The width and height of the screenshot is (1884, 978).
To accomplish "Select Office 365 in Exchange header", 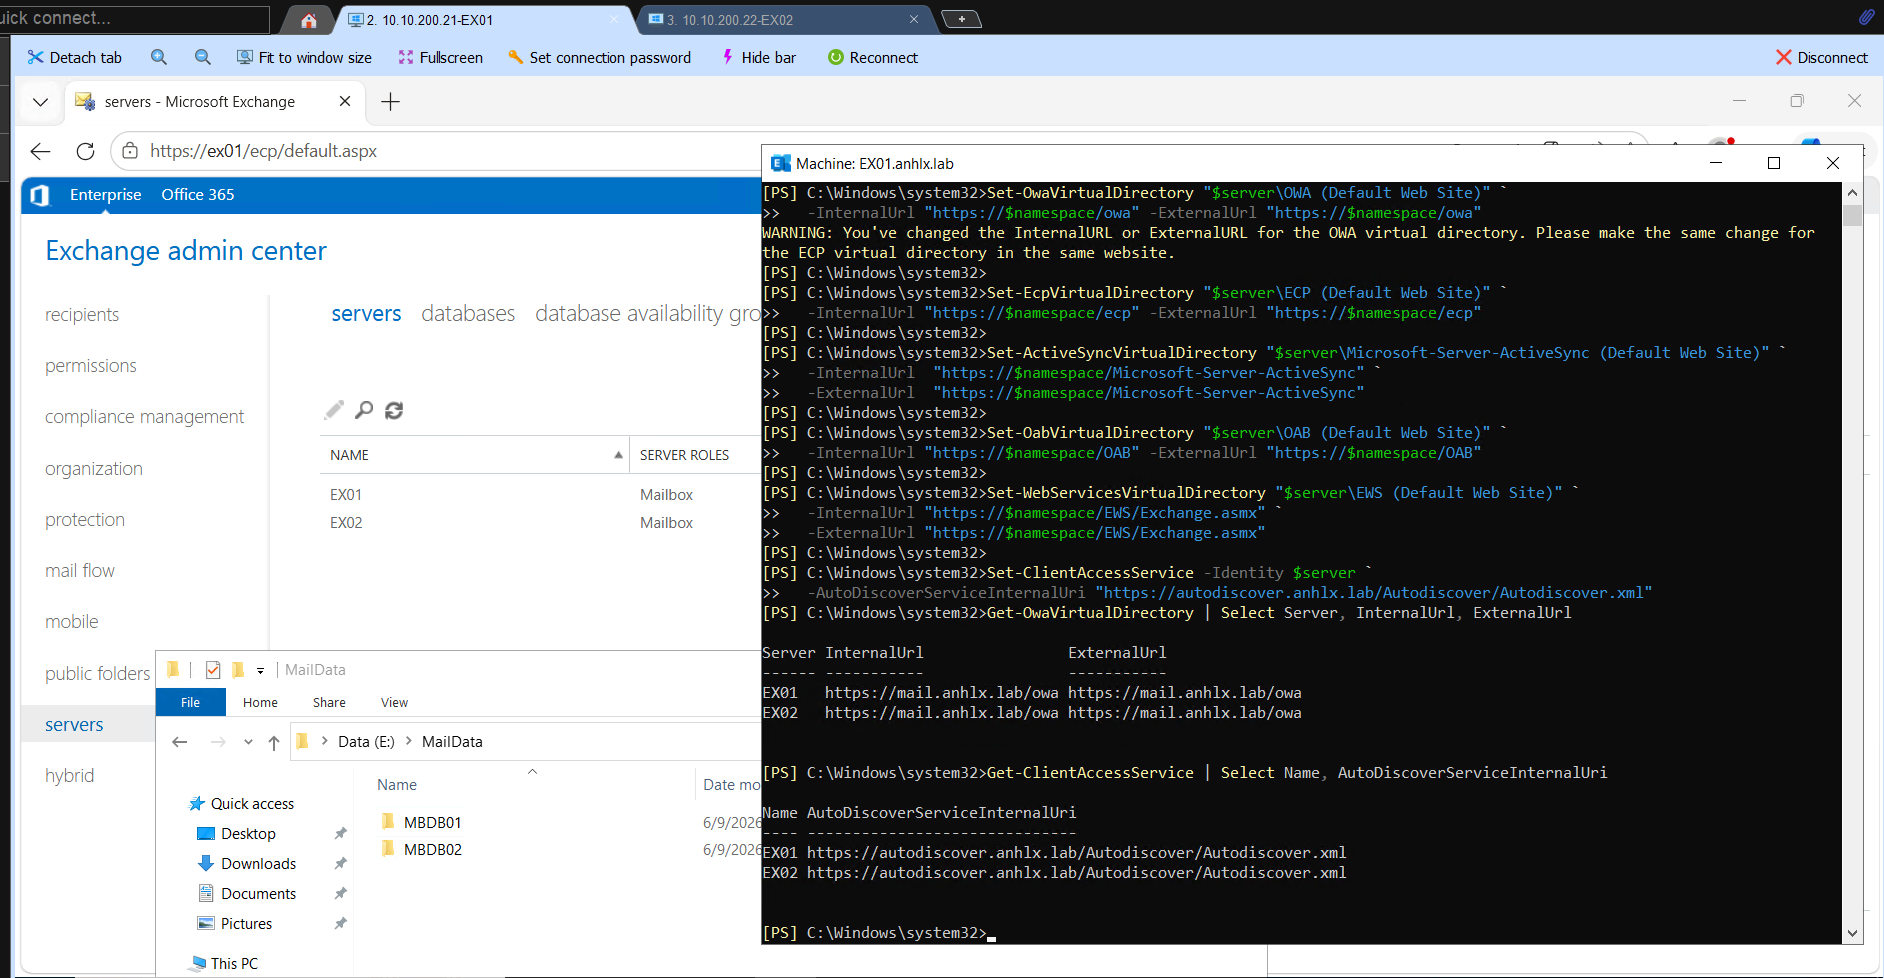I will [198, 195].
